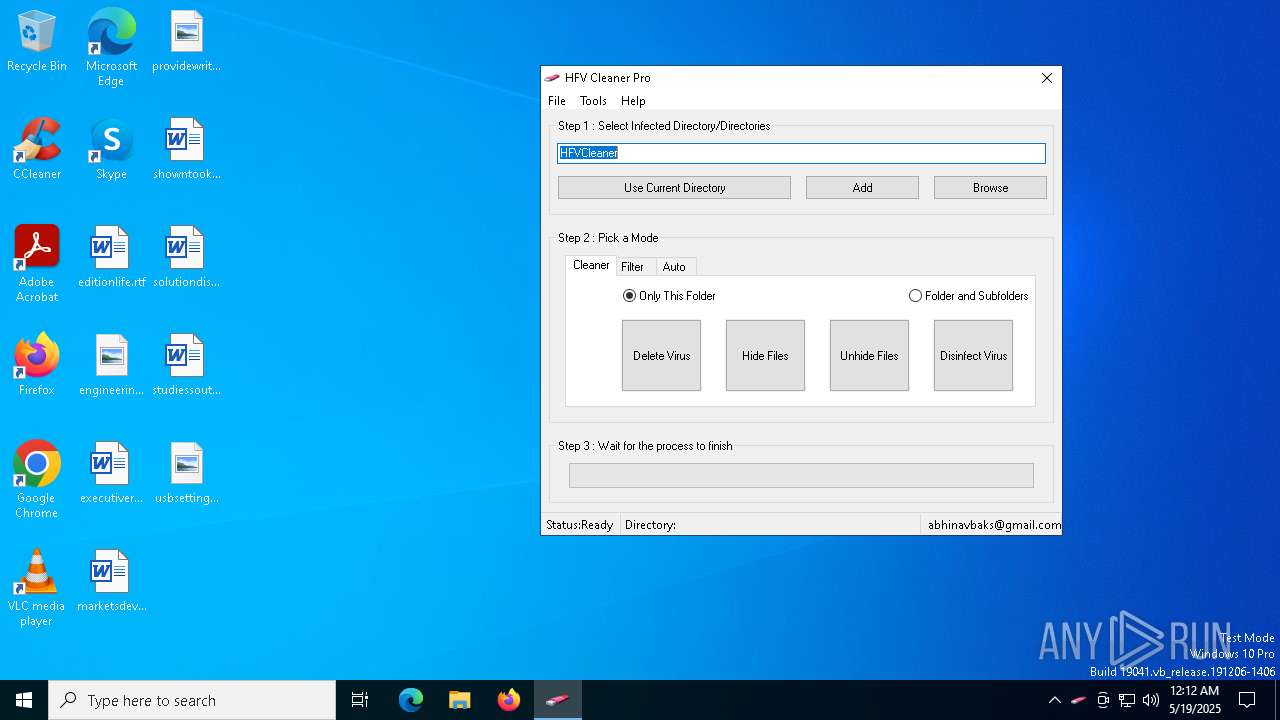The height and width of the screenshot is (720, 1280).
Task: Click HFV Cleaner taskbar button
Action: [x=558, y=700]
